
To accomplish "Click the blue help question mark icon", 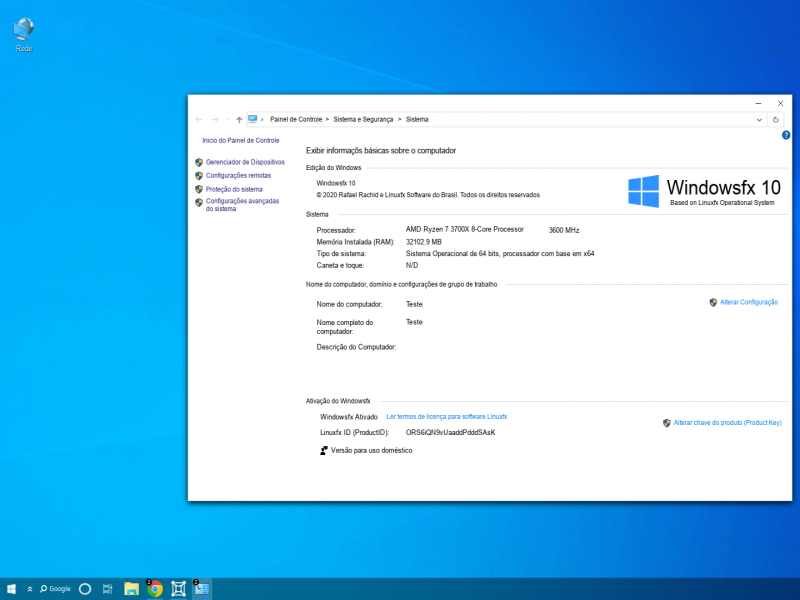I will 786,134.
